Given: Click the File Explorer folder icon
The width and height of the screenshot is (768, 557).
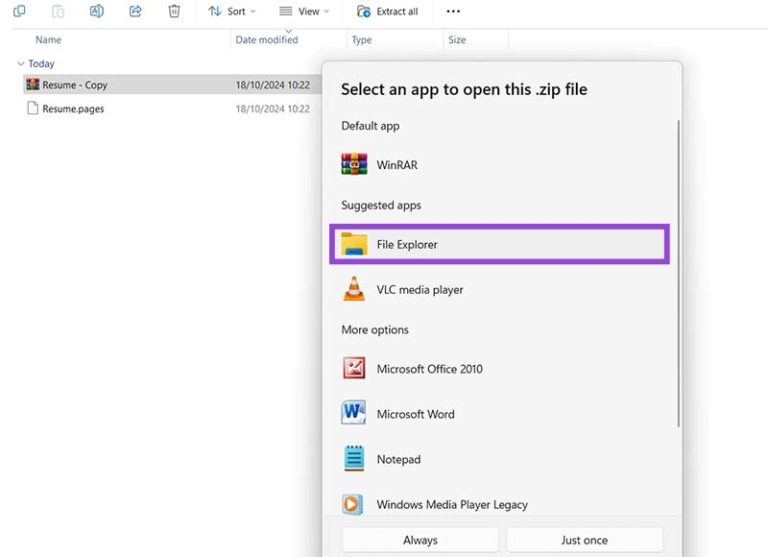Looking at the screenshot, I should pyautogui.click(x=354, y=244).
